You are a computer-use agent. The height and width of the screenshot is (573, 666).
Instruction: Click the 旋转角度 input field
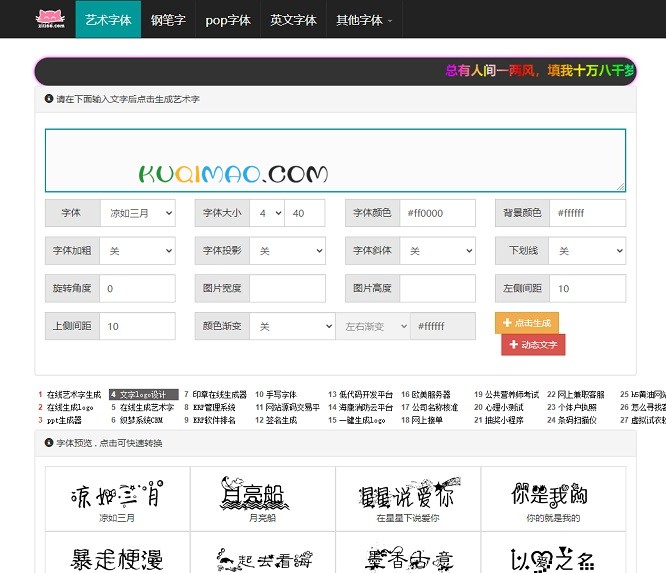[138, 288]
